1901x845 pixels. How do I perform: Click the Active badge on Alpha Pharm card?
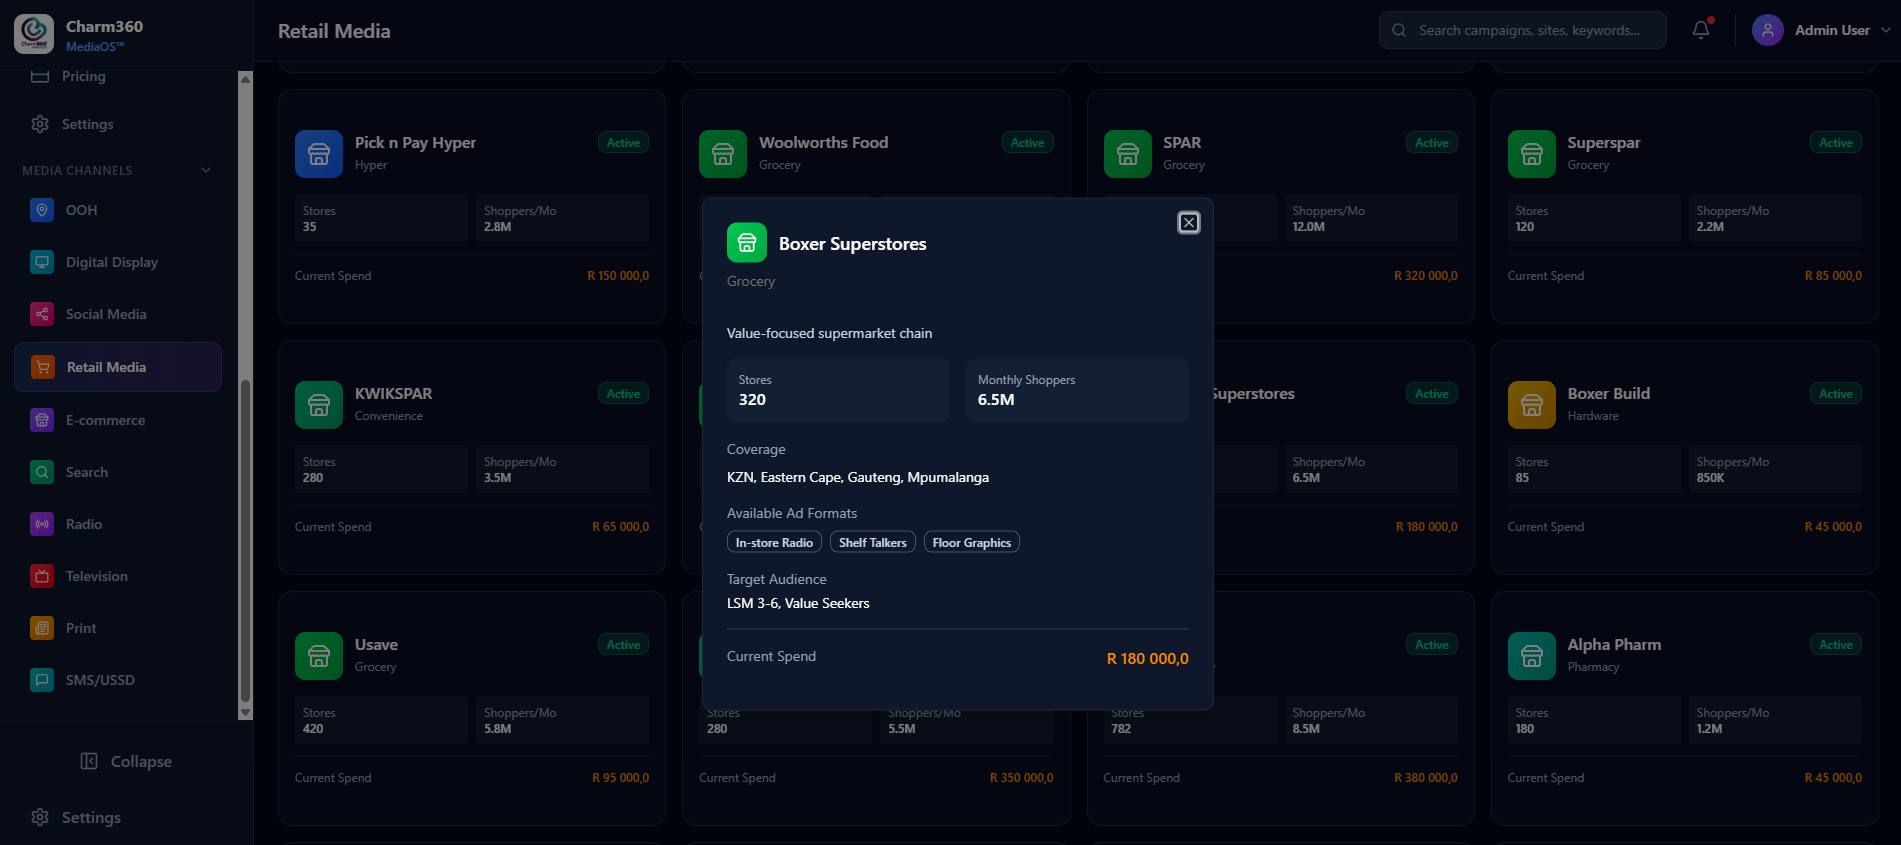pos(1836,645)
